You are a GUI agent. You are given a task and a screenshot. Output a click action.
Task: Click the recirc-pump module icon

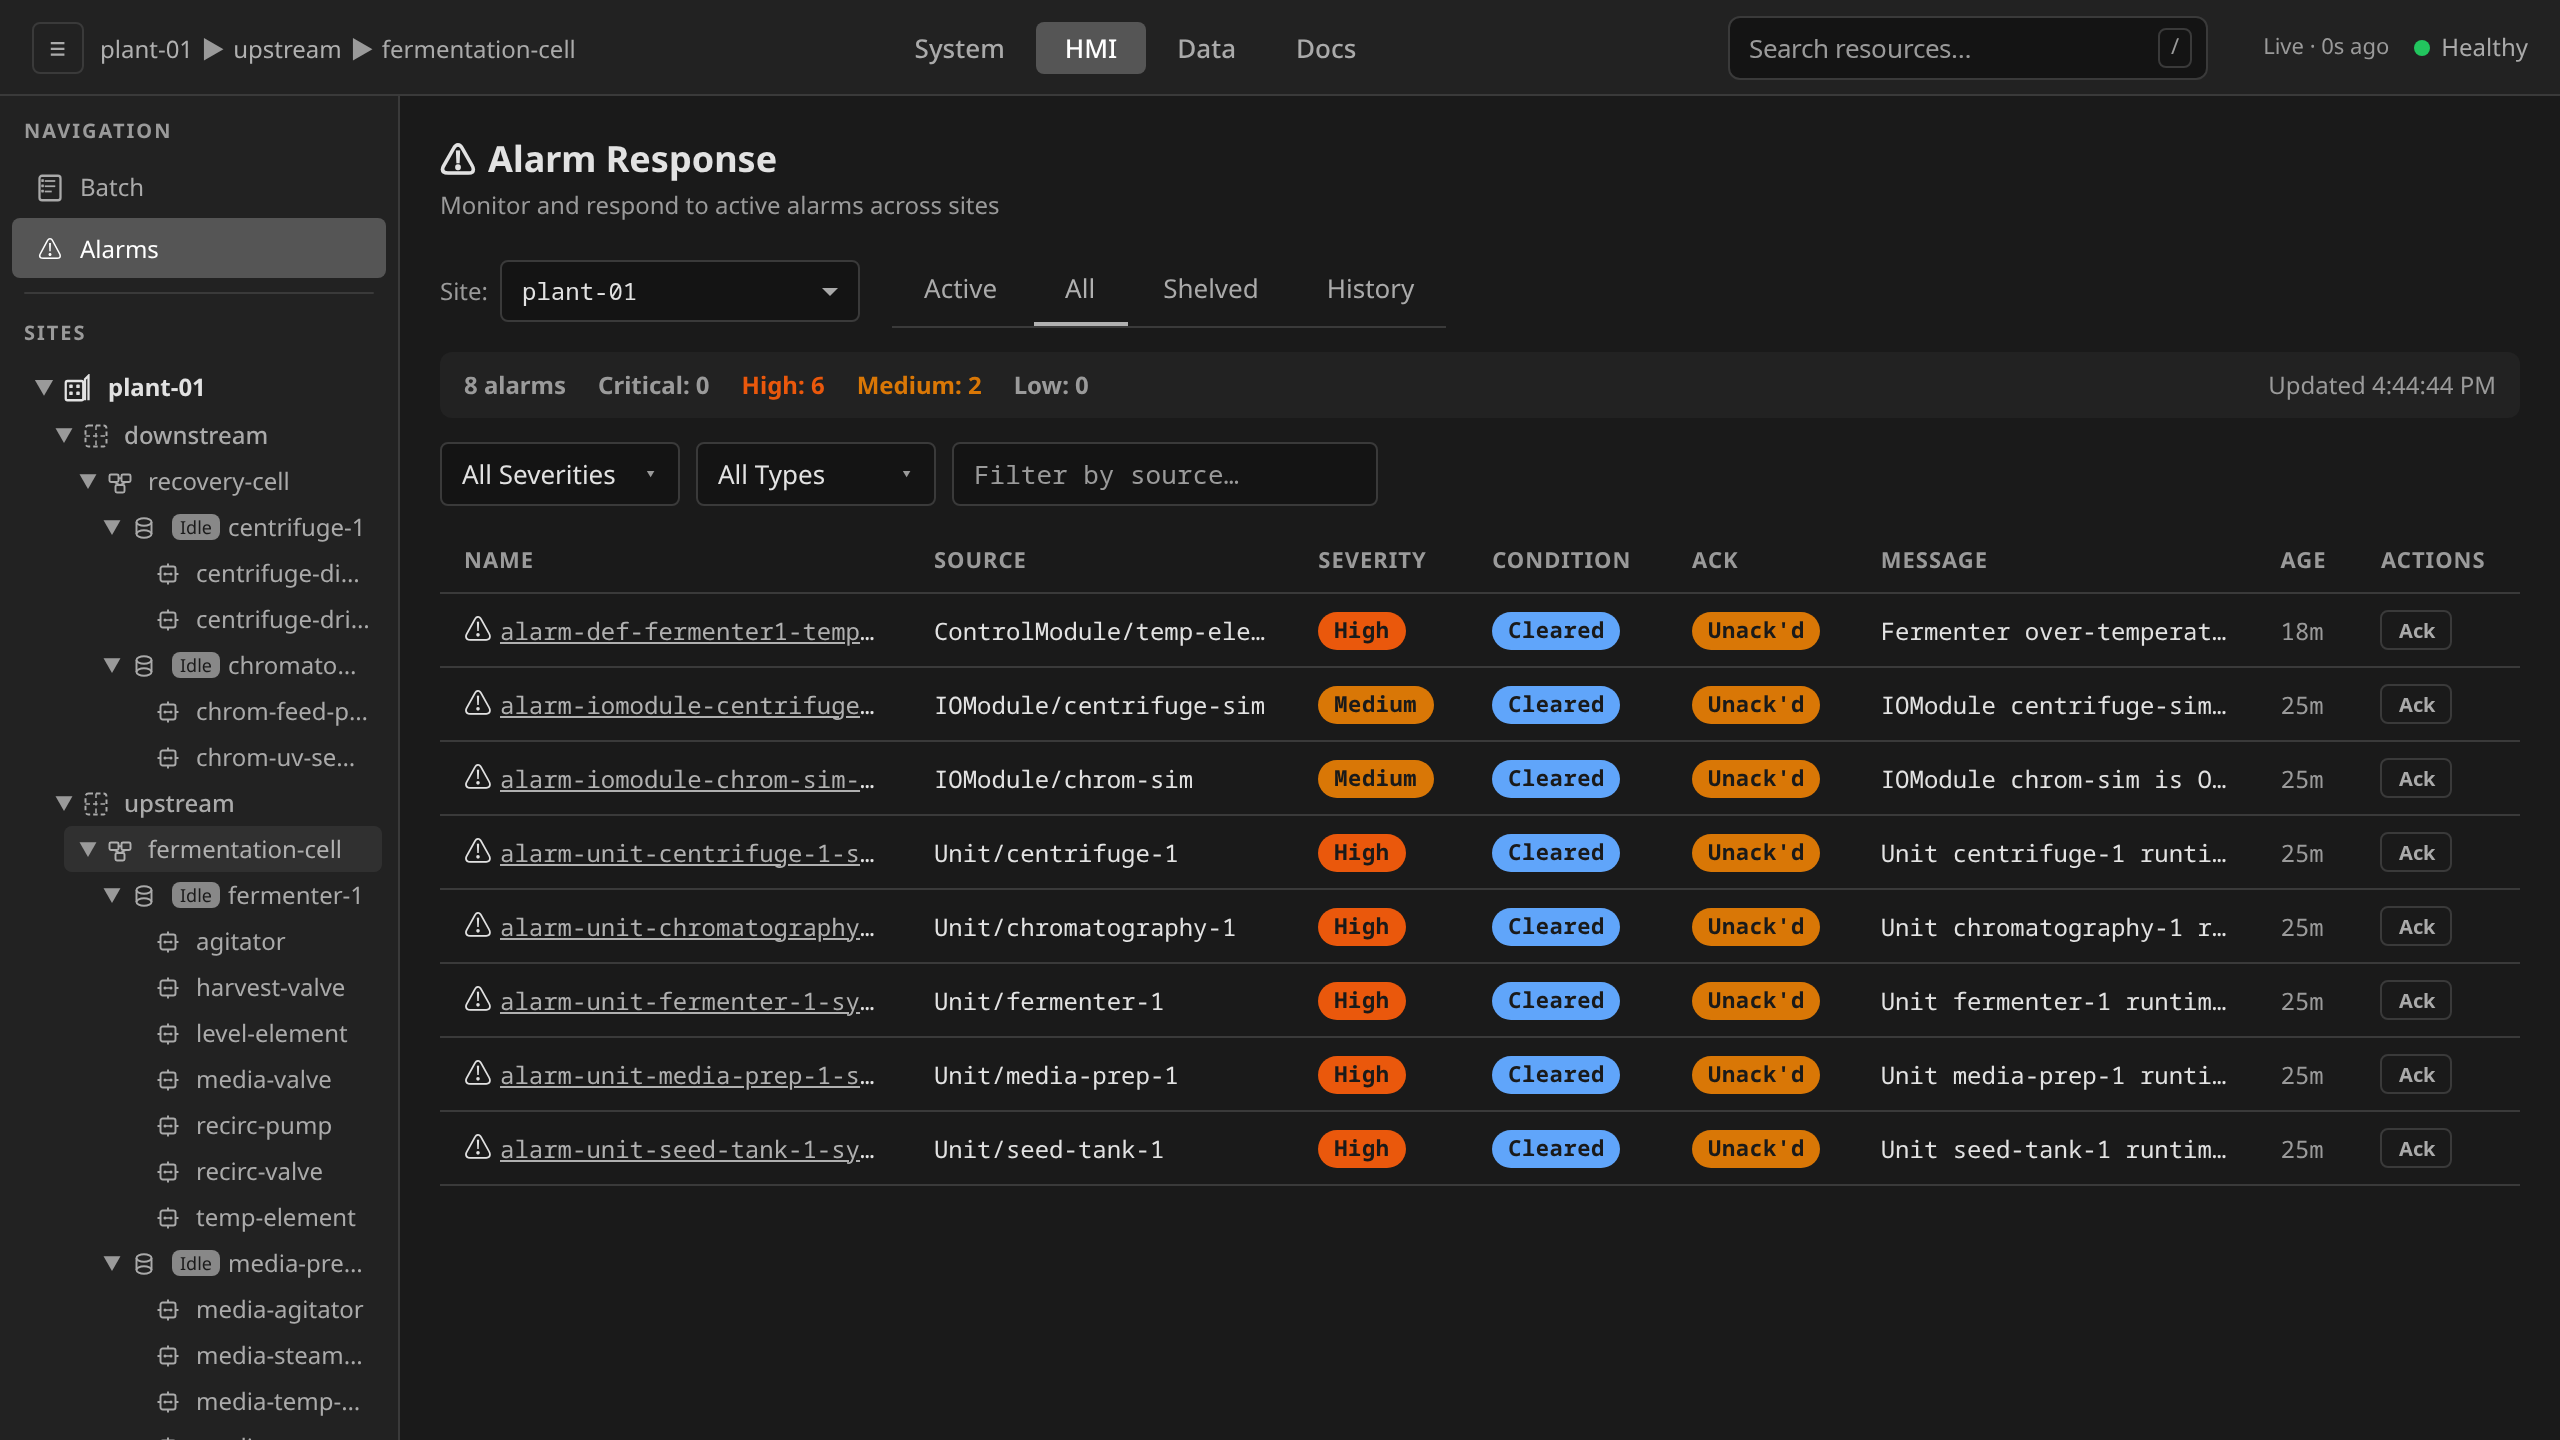coord(168,1125)
